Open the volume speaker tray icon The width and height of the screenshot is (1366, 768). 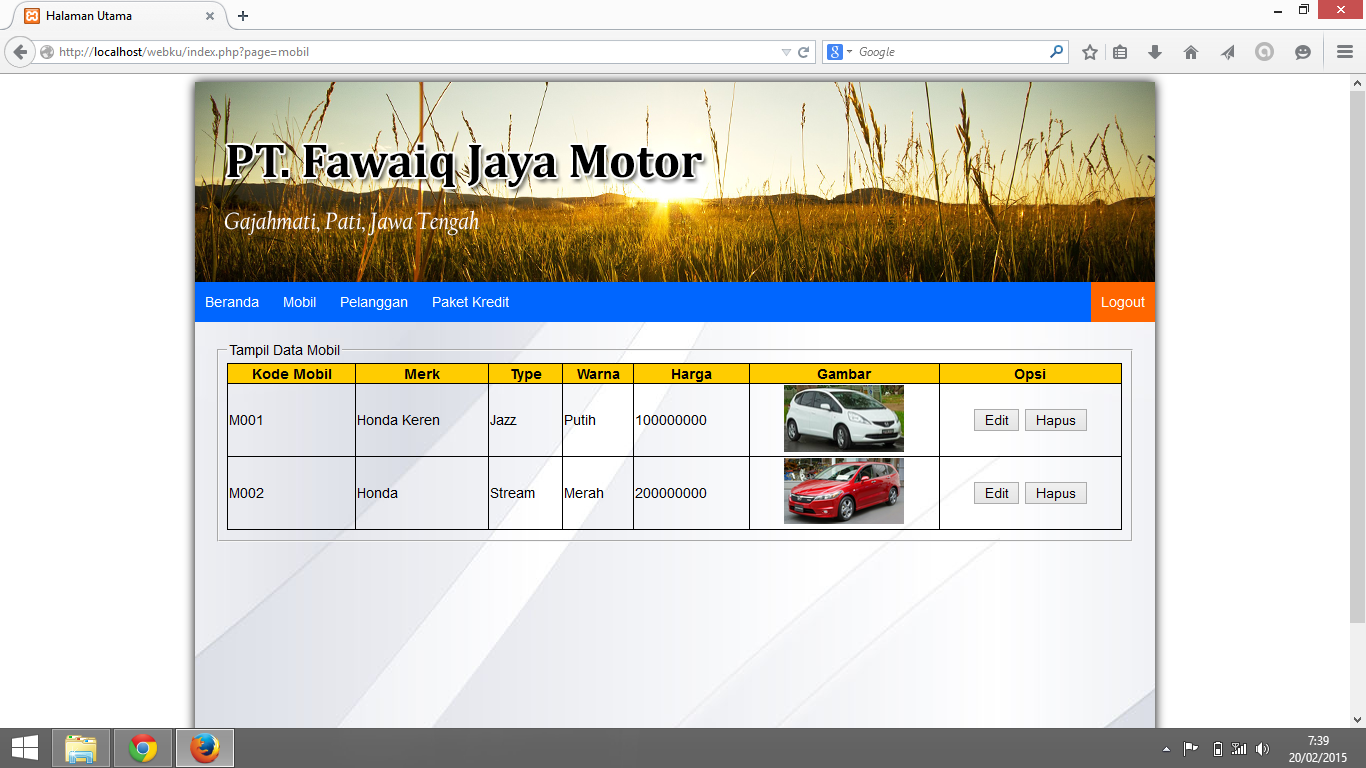point(1262,749)
